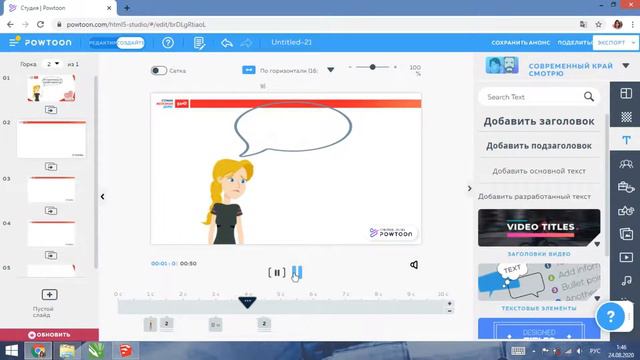Open the script notes icon
Viewport: 640px width, 360px height.
(199, 42)
